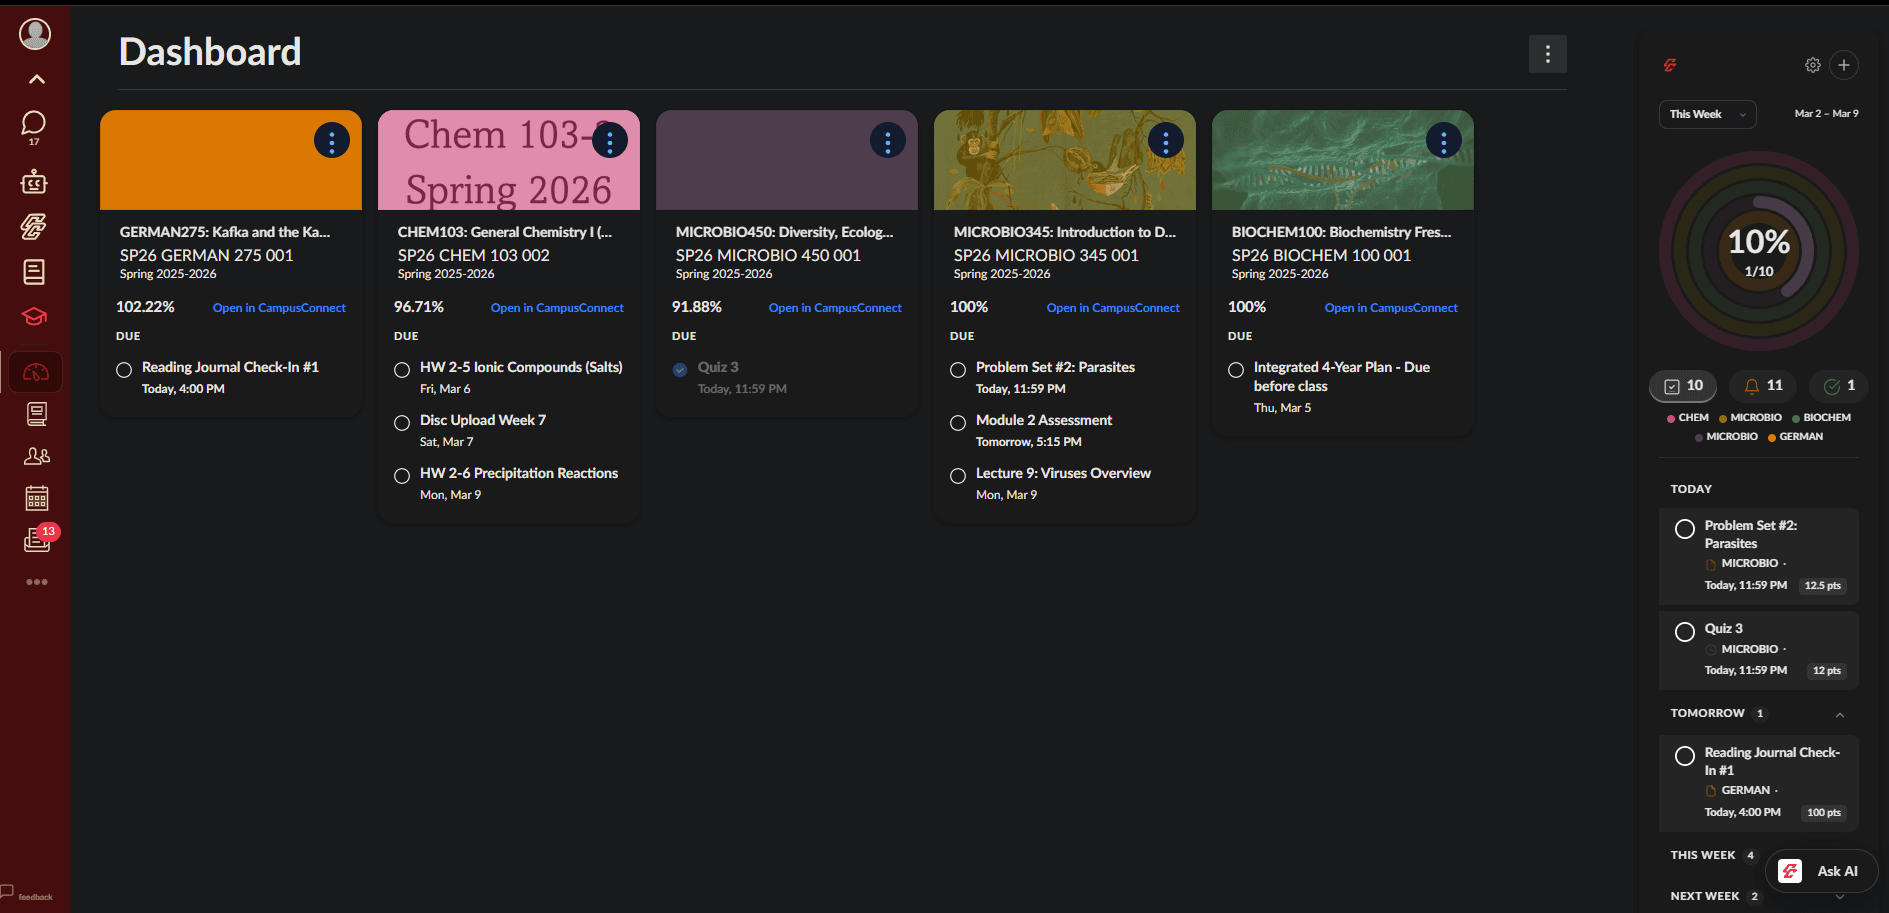Click the plus button to add task
The height and width of the screenshot is (913, 1889).
(1844, 65)
